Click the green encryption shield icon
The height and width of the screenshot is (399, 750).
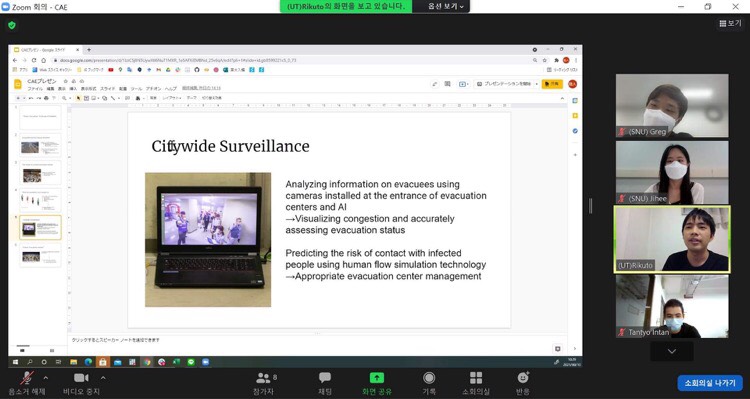(x=12, y=25)
